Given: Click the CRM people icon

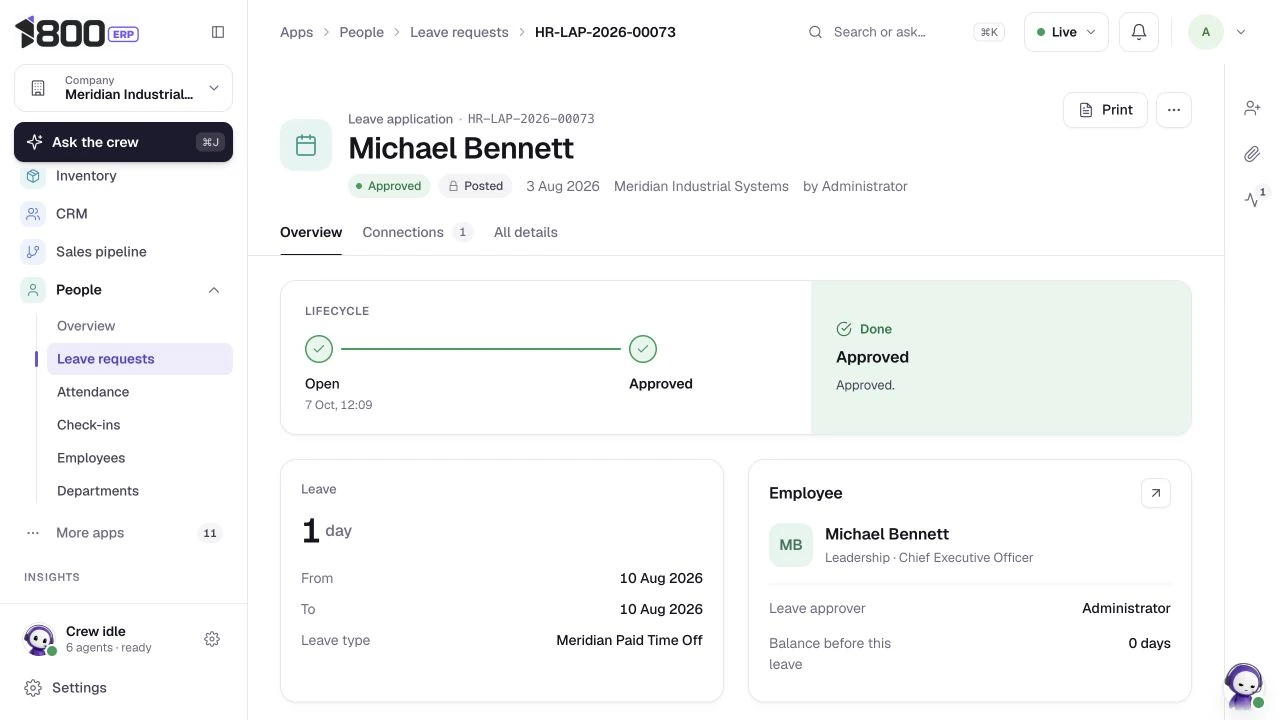Looking at the screenshot, I should coord(33,214).
